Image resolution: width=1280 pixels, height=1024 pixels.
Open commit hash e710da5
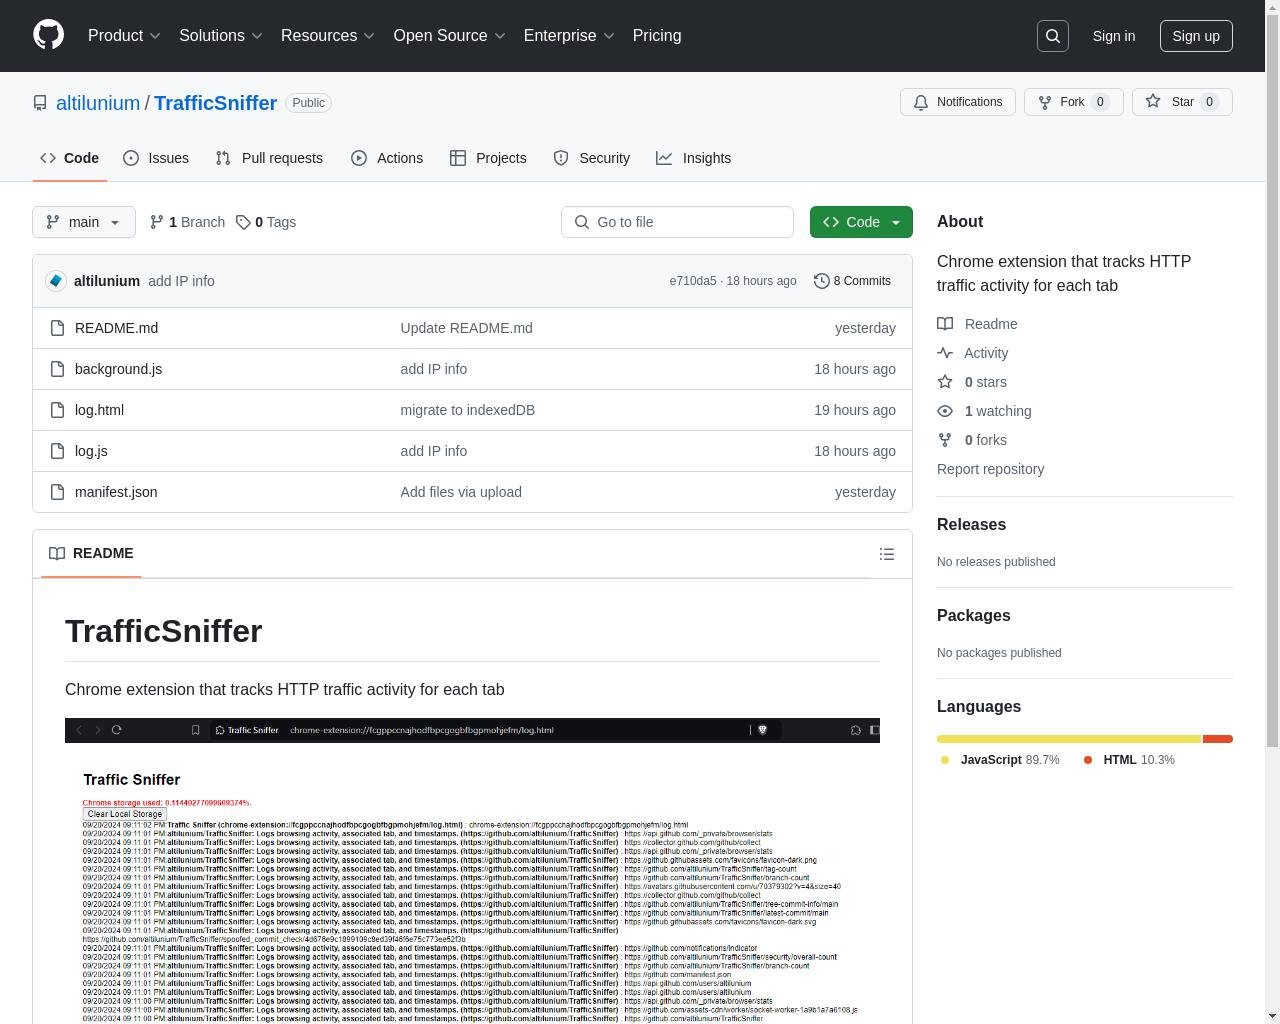click(x=693, y=281)
